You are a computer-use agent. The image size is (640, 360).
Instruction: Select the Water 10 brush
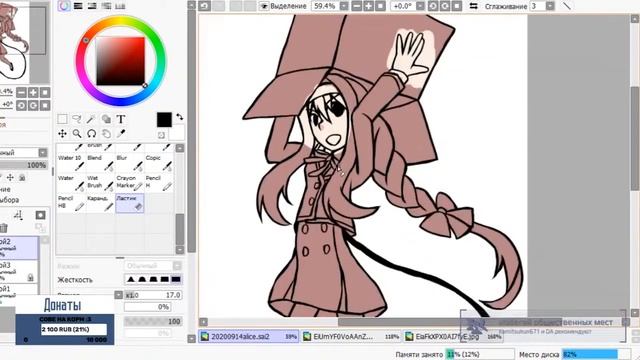[x=71, y=162]
